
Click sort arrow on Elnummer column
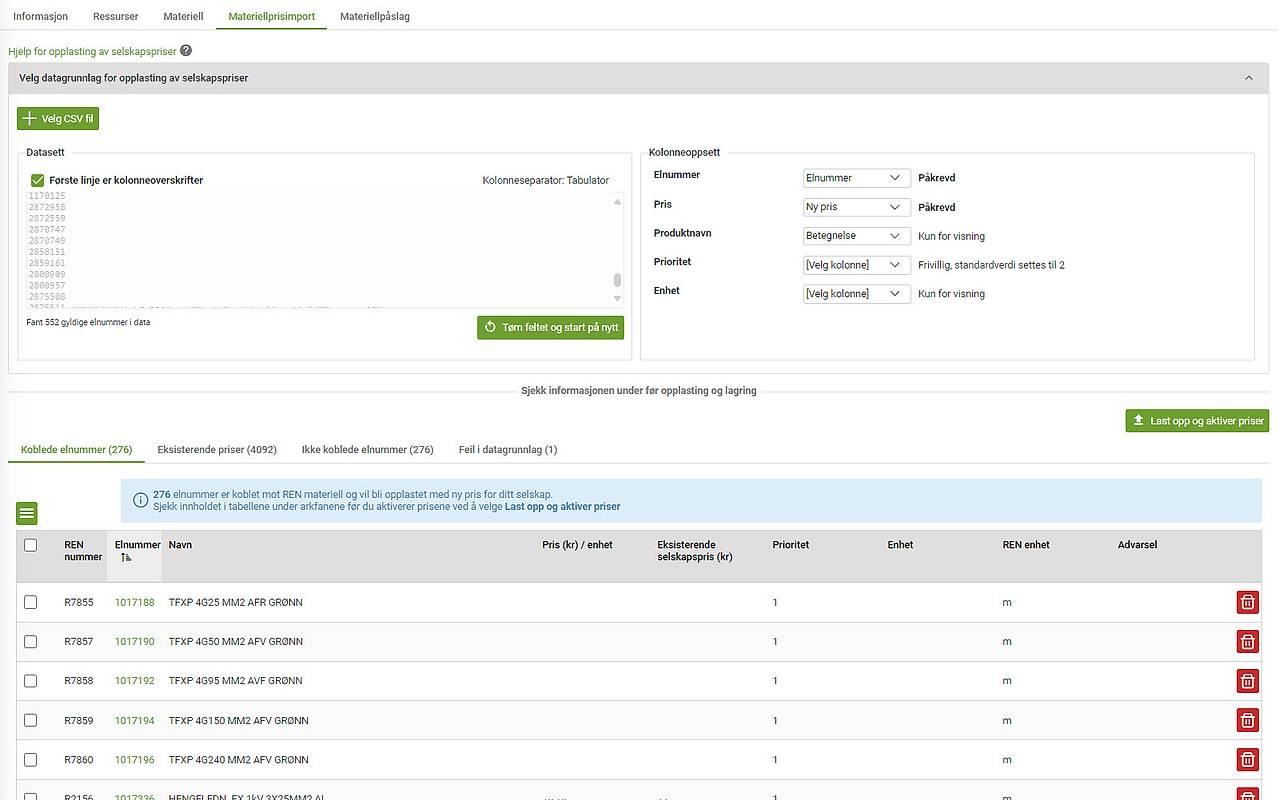tap(126, 558)
